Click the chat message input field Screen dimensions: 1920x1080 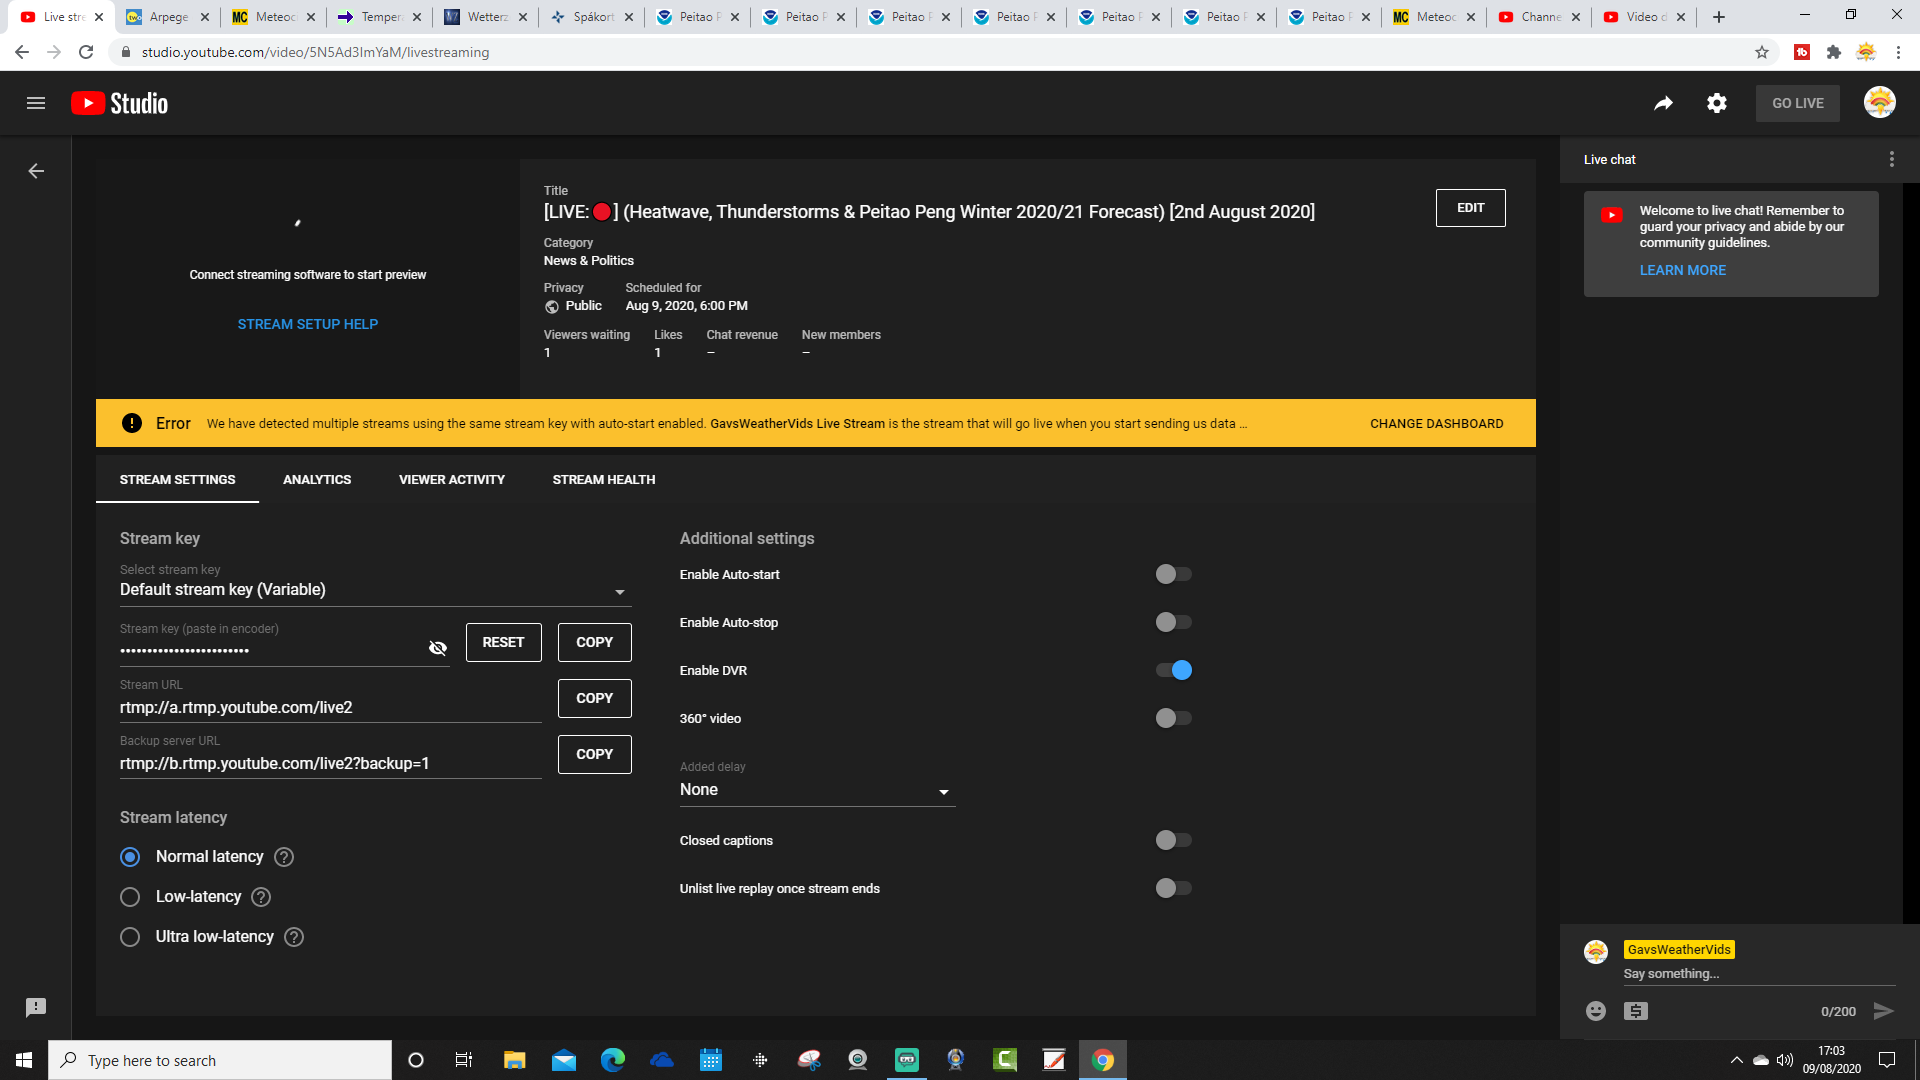[x=1741, y=973]
